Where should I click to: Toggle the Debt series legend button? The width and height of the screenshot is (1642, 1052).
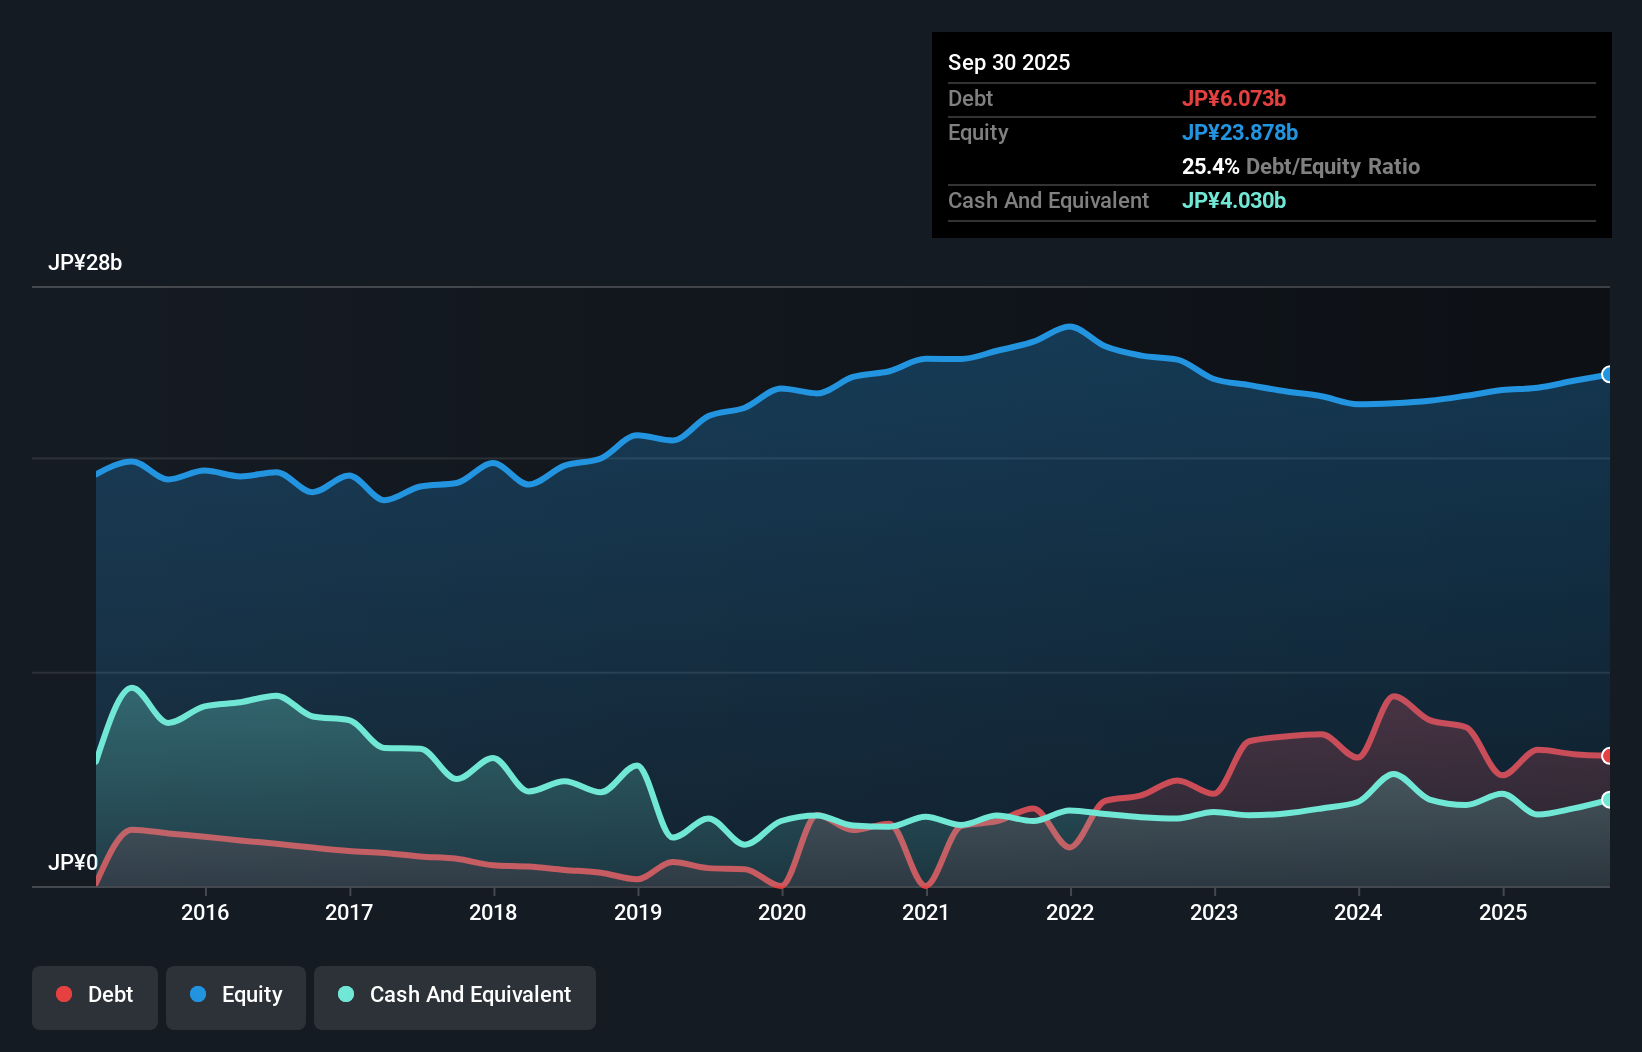[95, 997]
